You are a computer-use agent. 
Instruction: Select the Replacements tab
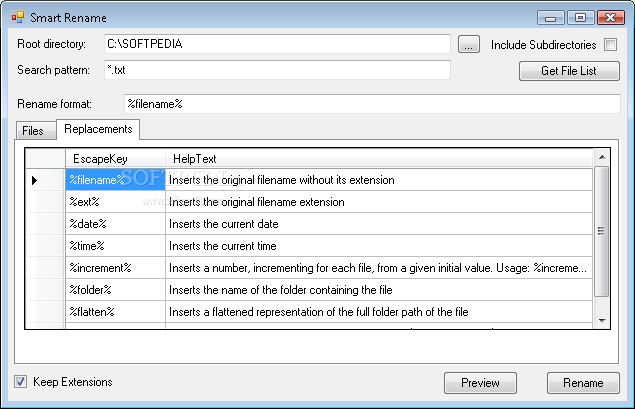(x=98, y=129)
